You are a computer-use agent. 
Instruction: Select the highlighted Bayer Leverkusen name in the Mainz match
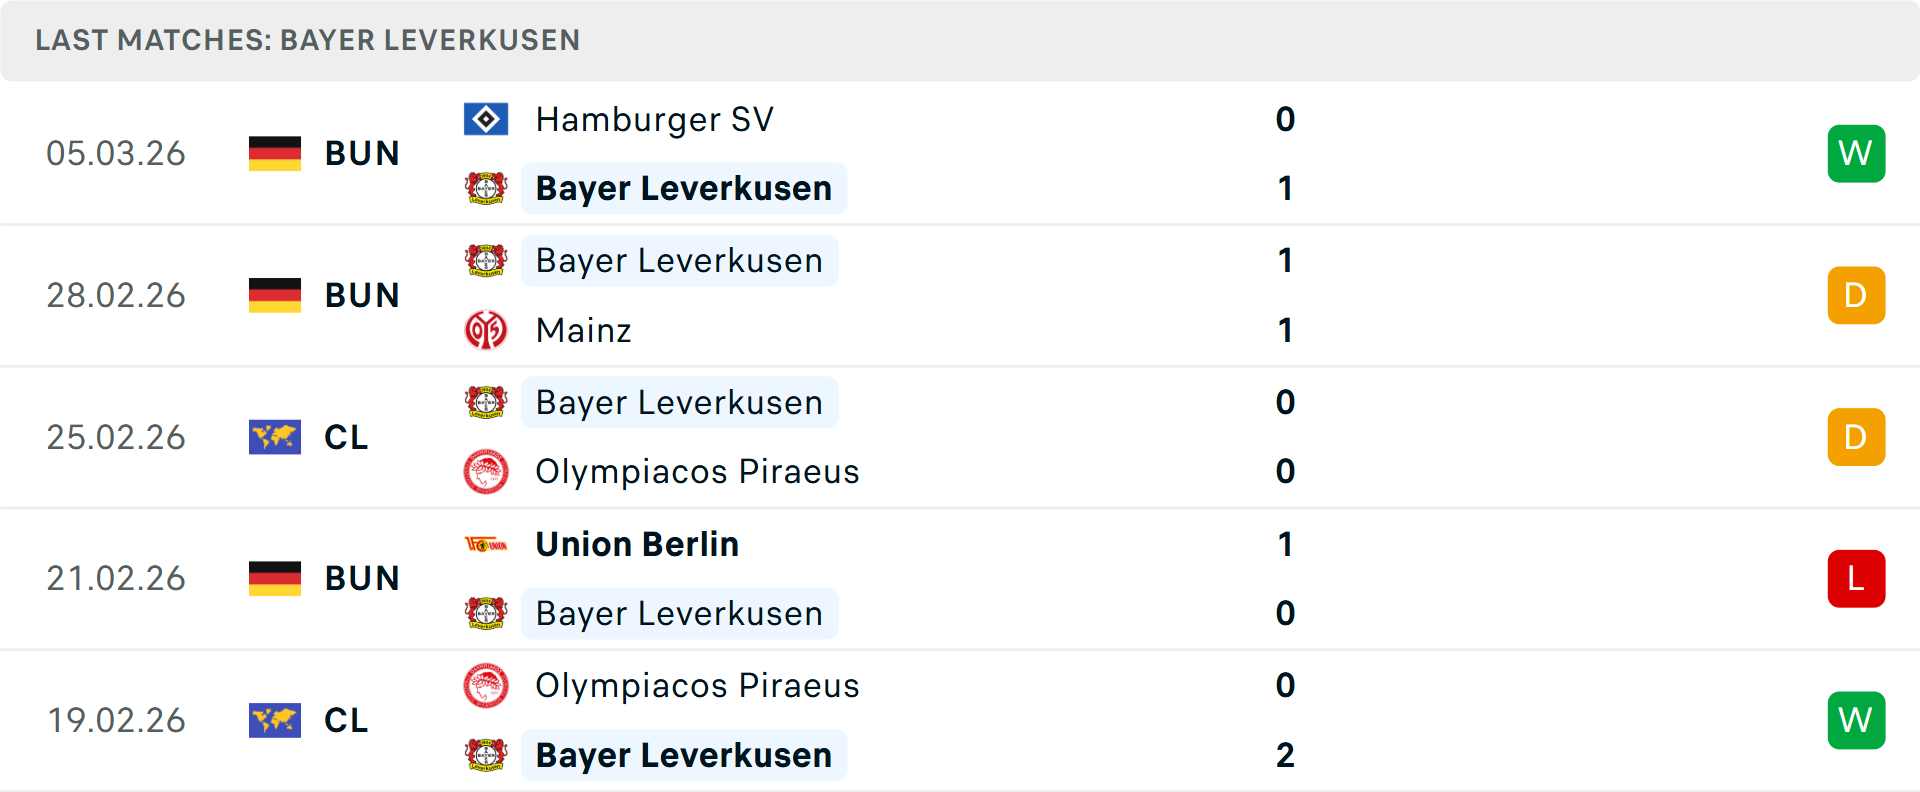coord(680,260)
